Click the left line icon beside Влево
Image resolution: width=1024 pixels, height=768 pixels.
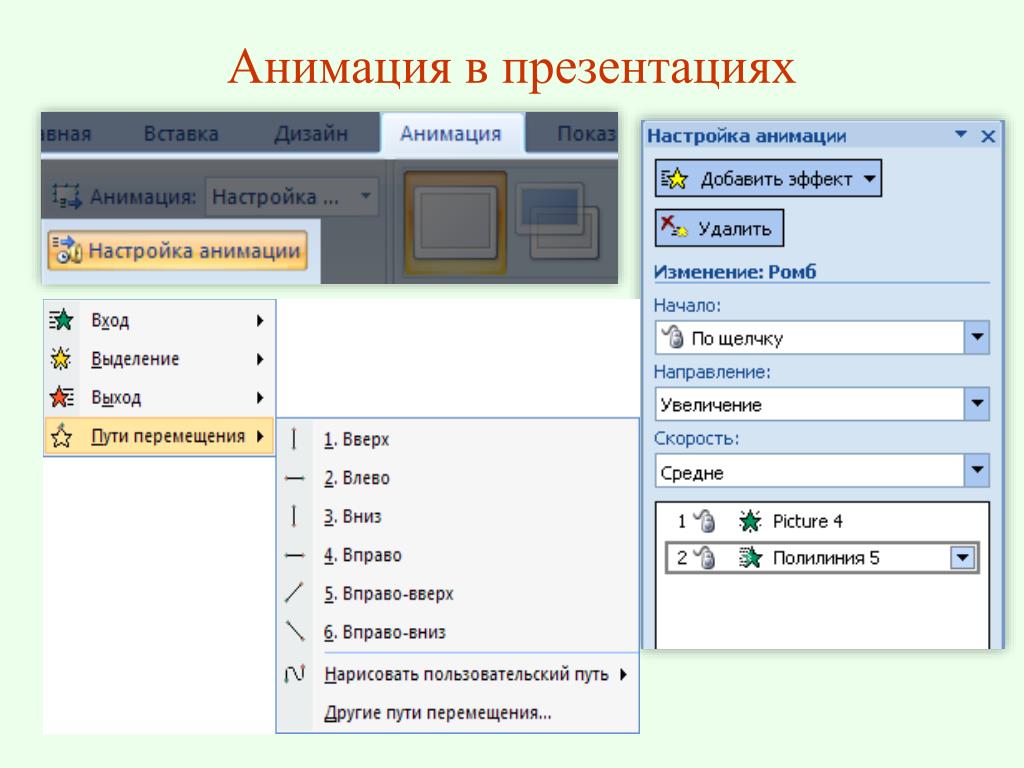[x=295, y=478]
